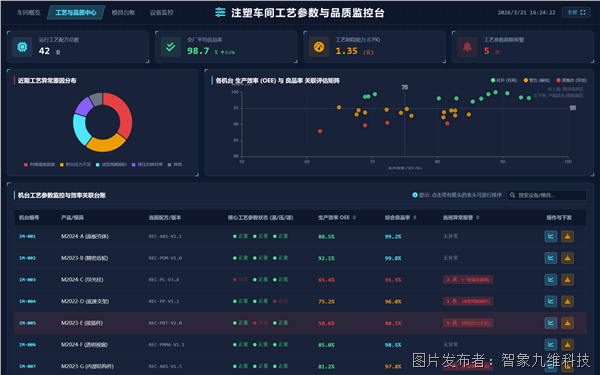Open the trend chart icon for IM-003
Viewport: 600px width, 375px height.
551,280
